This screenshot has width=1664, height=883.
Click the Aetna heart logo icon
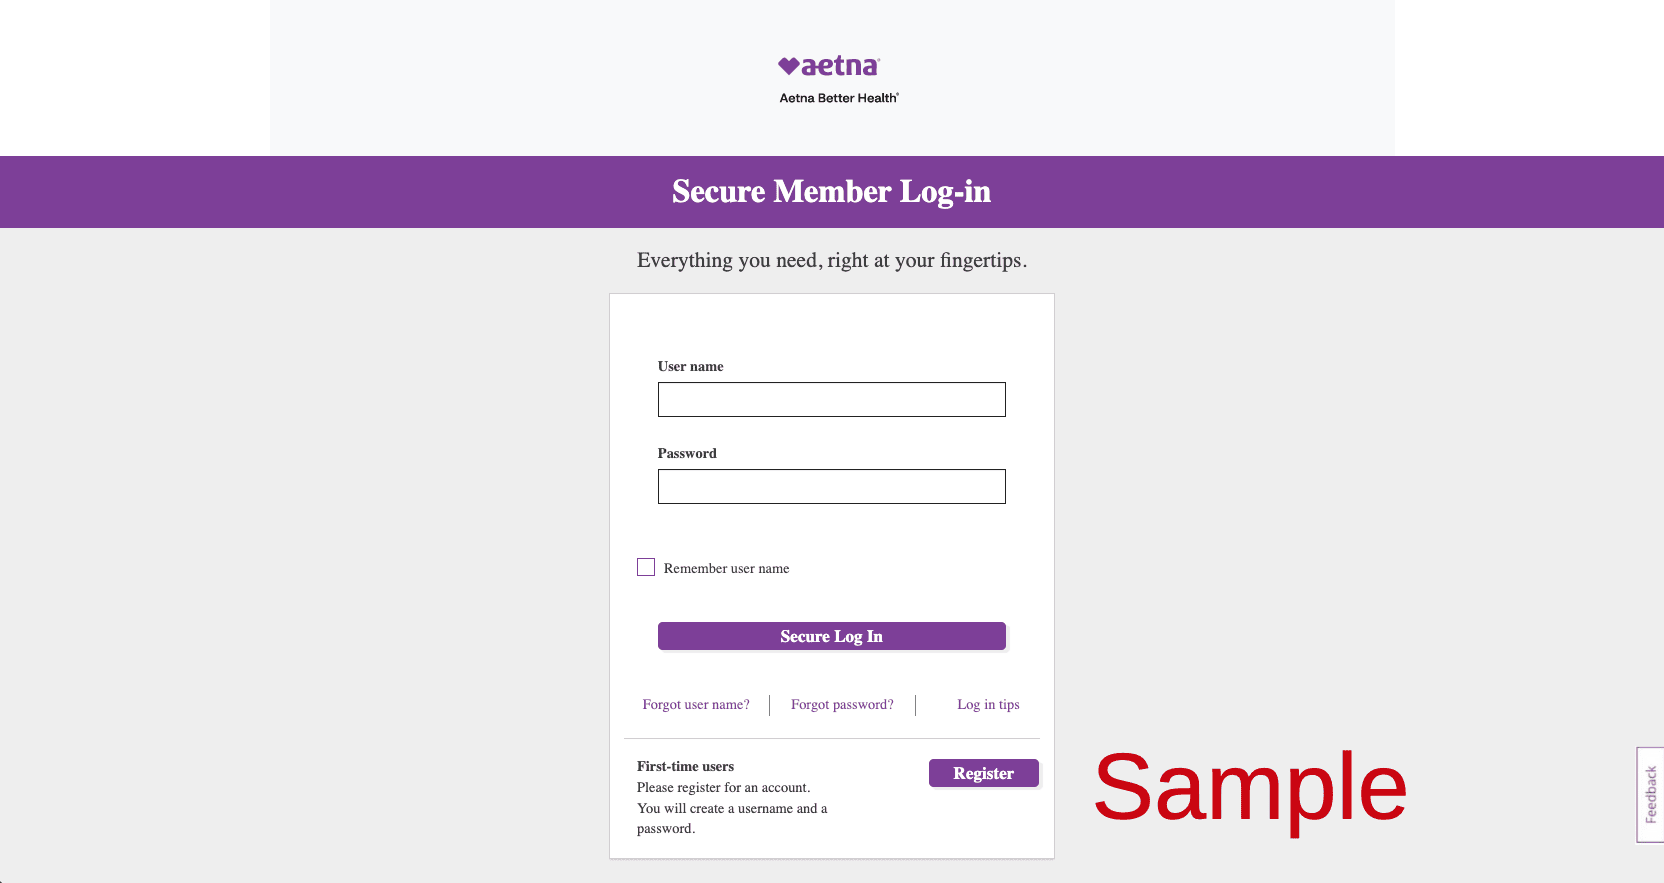pyautogui.click(x=789, y=66)
